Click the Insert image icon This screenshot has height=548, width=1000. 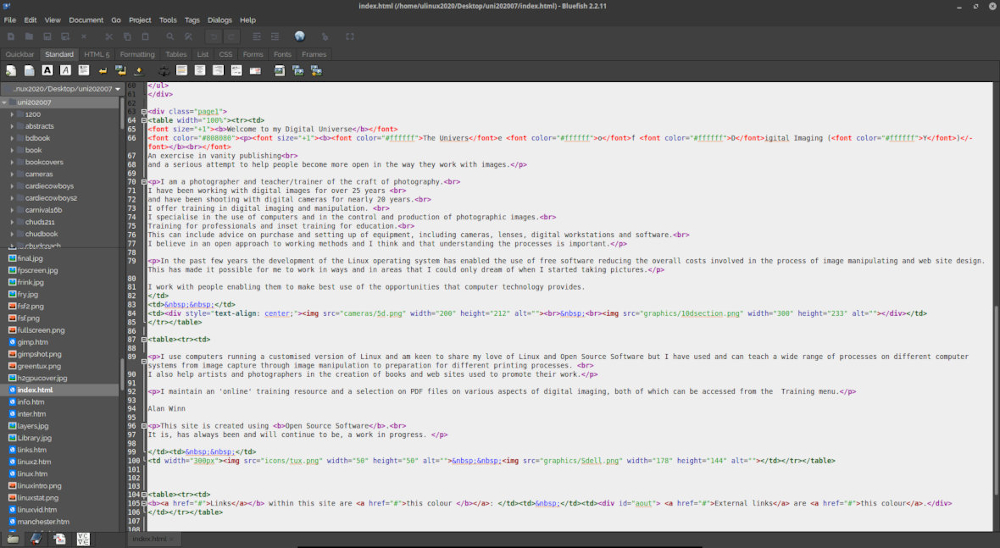(279, 70)
